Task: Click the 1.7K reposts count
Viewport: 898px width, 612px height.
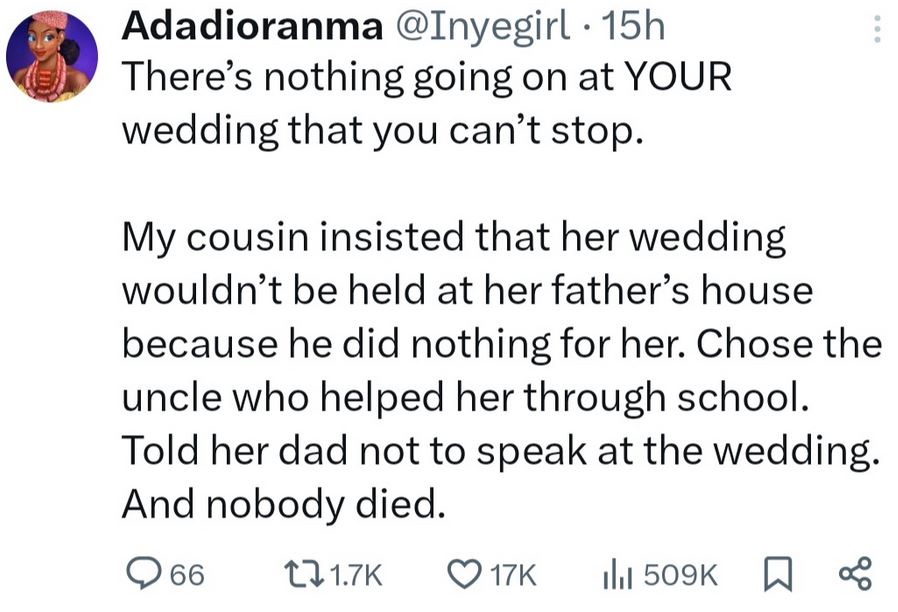Action: tap(355, 574)
